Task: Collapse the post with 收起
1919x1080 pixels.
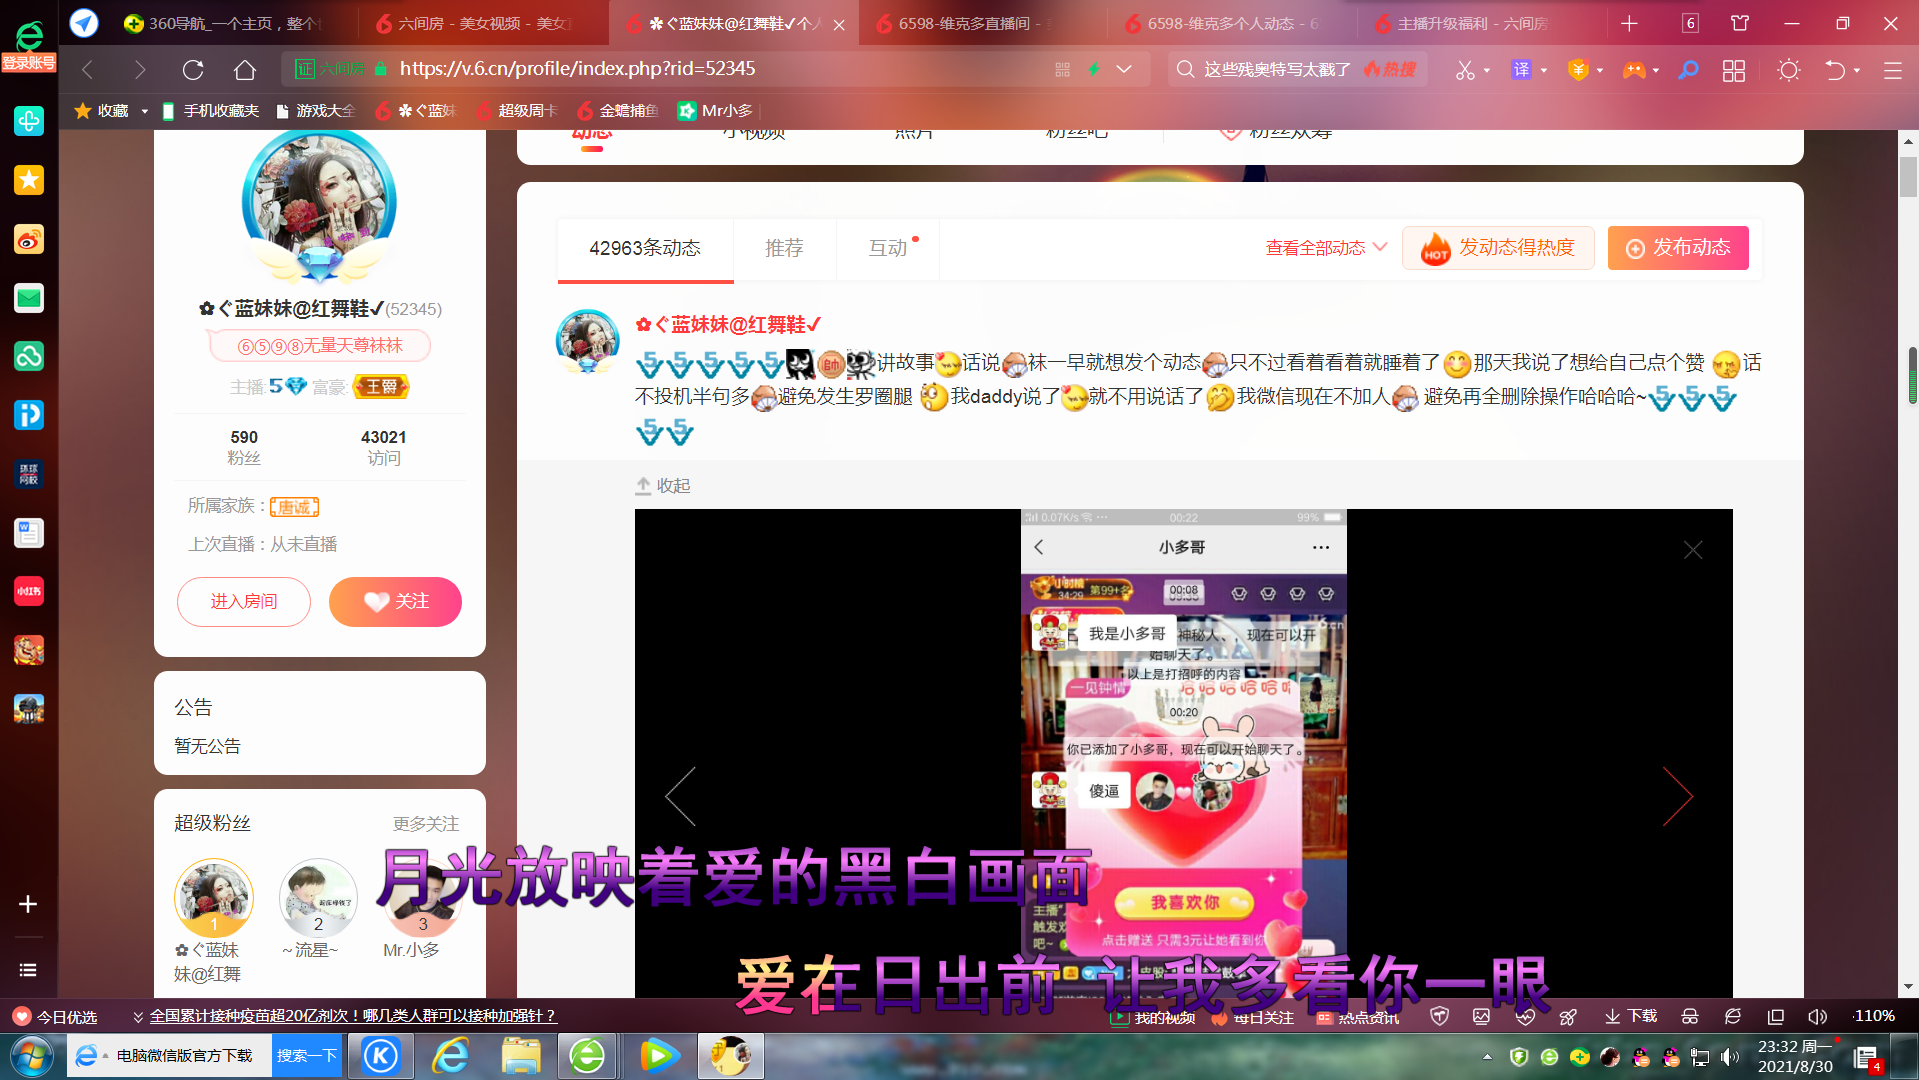Action: [663, 486]
